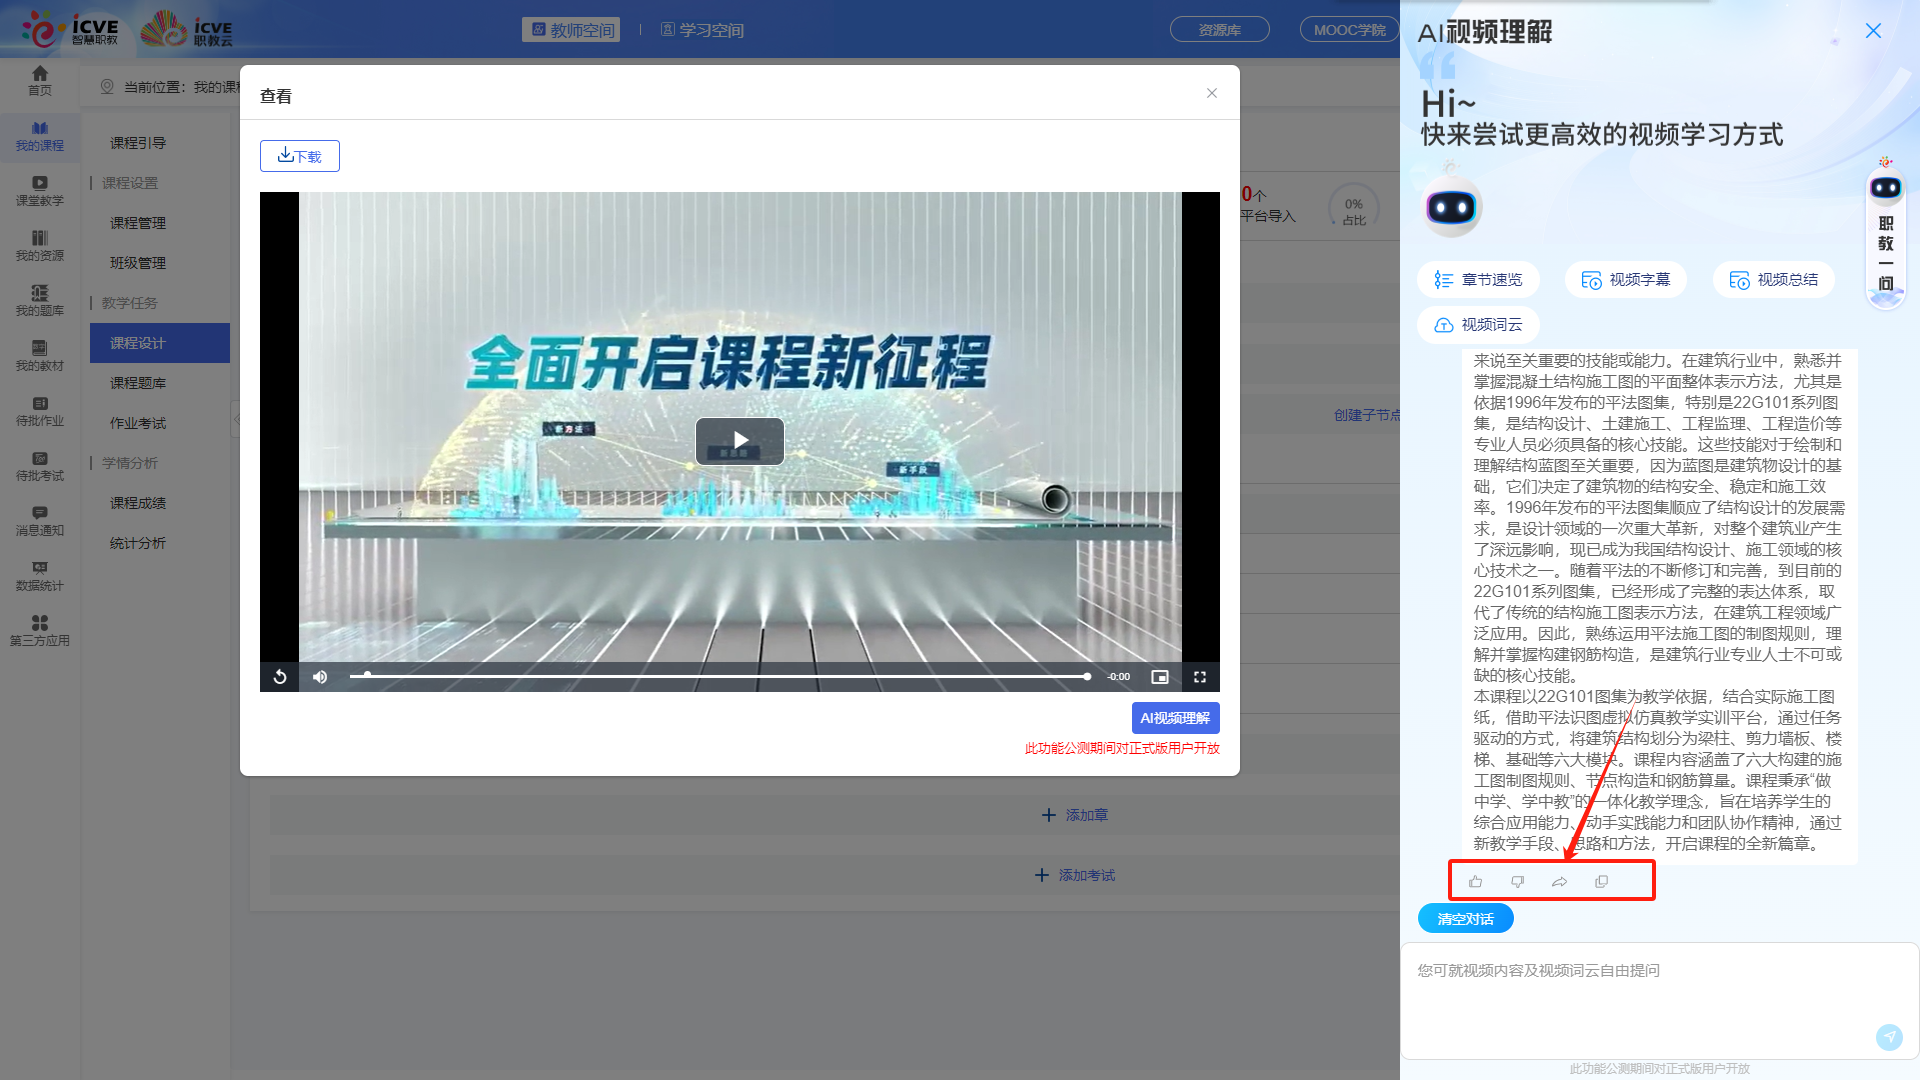Select 课程题库 in the sidebar menu
This screenshot has height=1080, width=1920.
click(x=138, y=383)
